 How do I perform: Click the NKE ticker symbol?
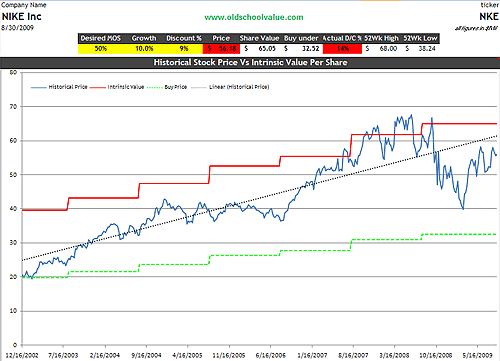click(489, 16)
